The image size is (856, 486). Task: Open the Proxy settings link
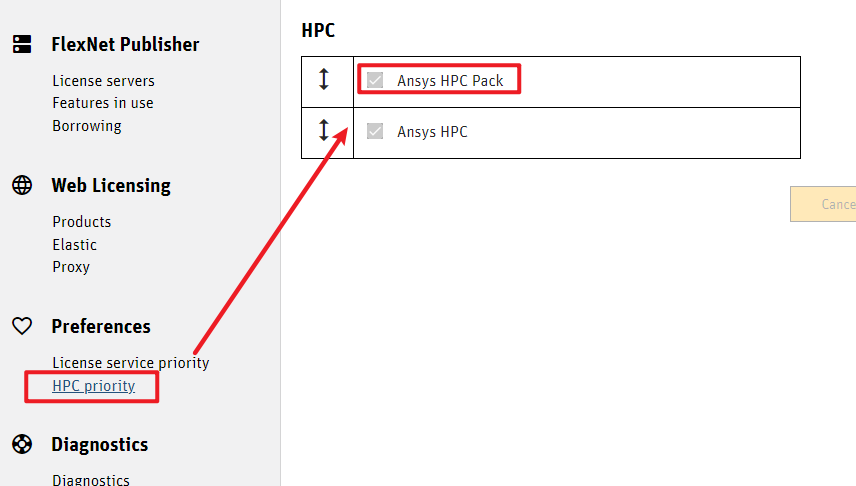71,267
